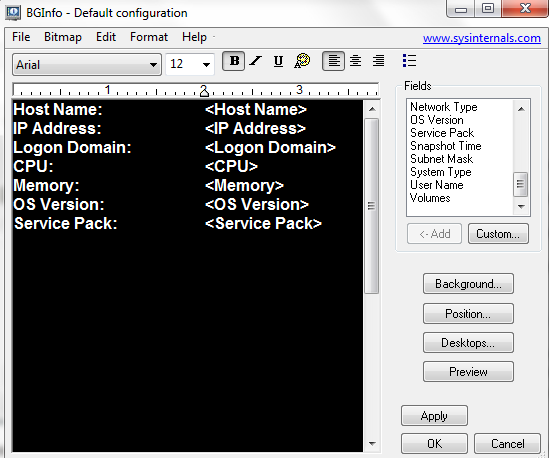Open the Custom... fields dialog
Screen dimensions: 549x458
coord(498,234)
